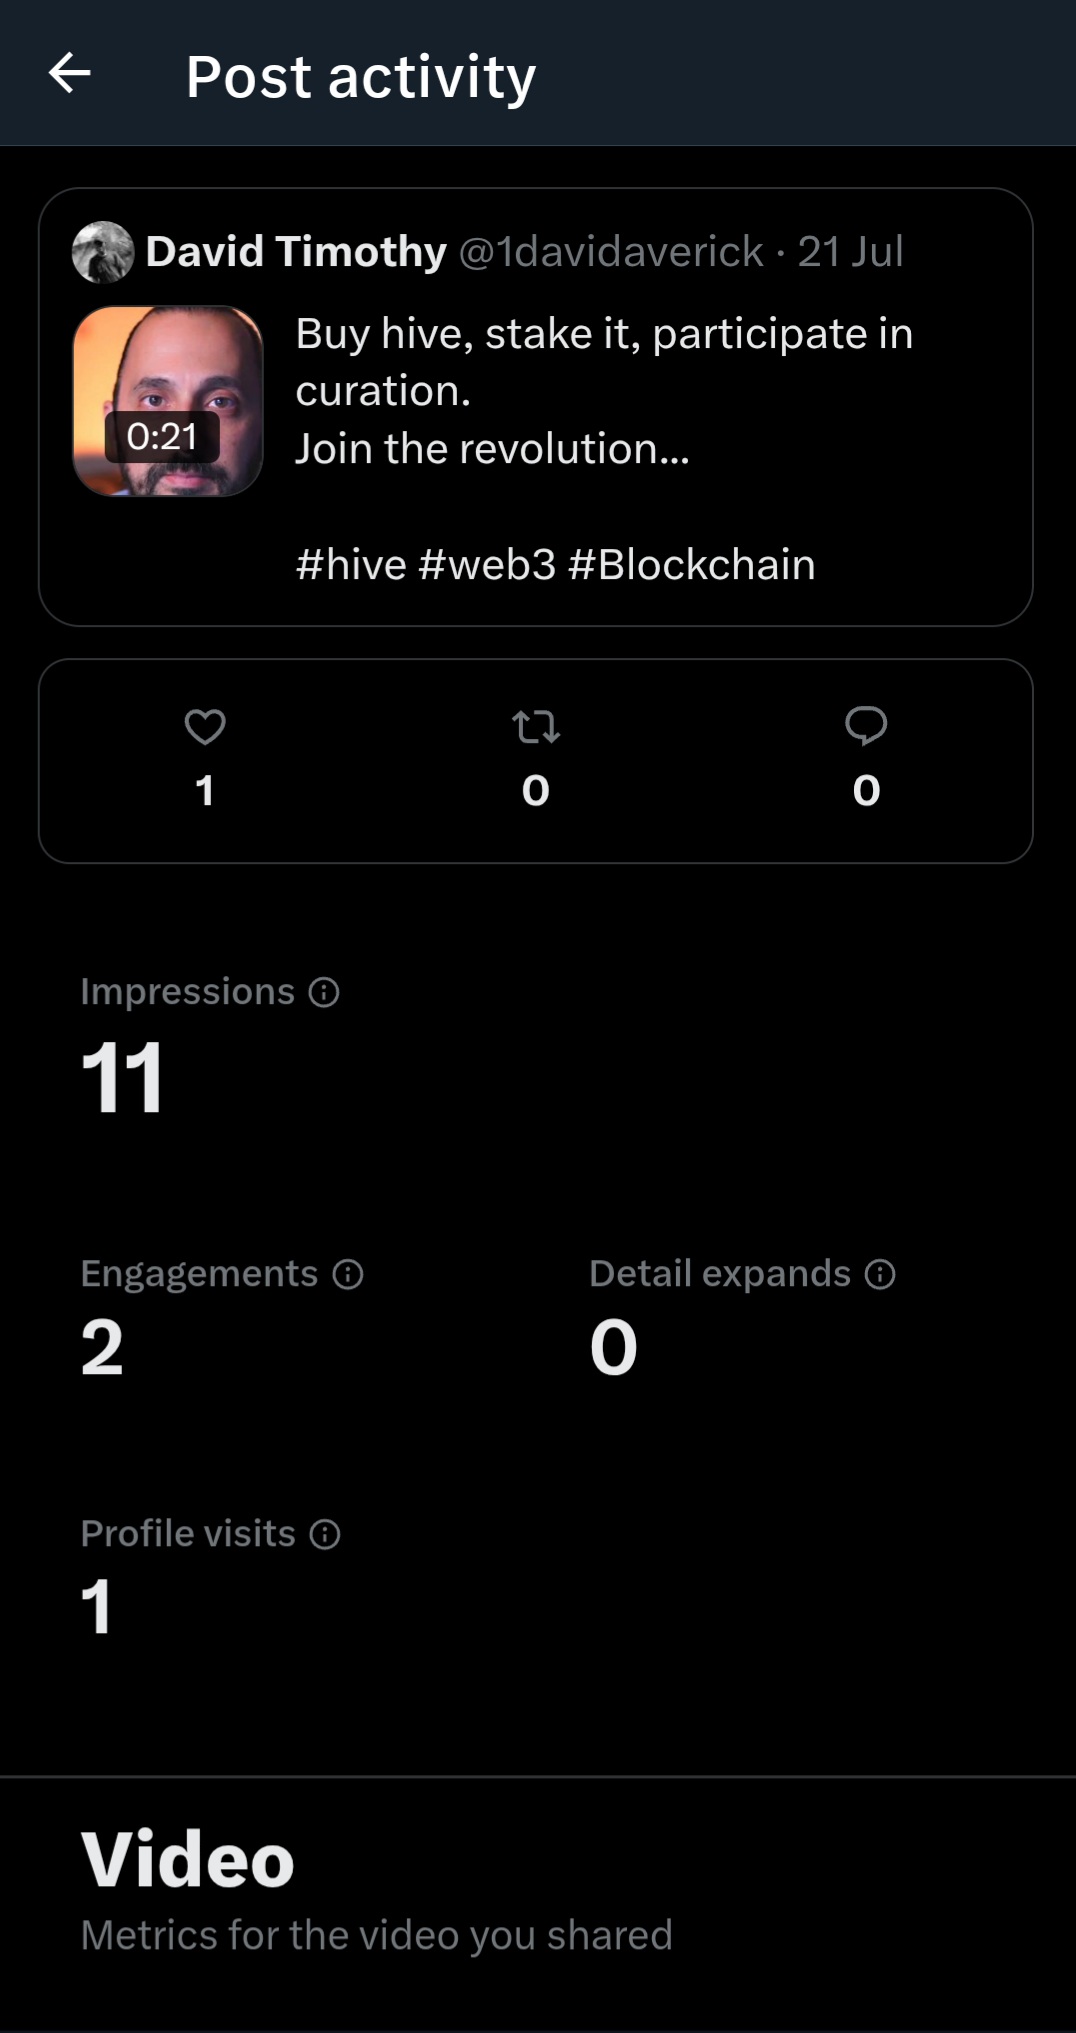Open the #web3 hashtag
The image size is (1076, 2033).
pyautogui.click(x=487, y=565)
